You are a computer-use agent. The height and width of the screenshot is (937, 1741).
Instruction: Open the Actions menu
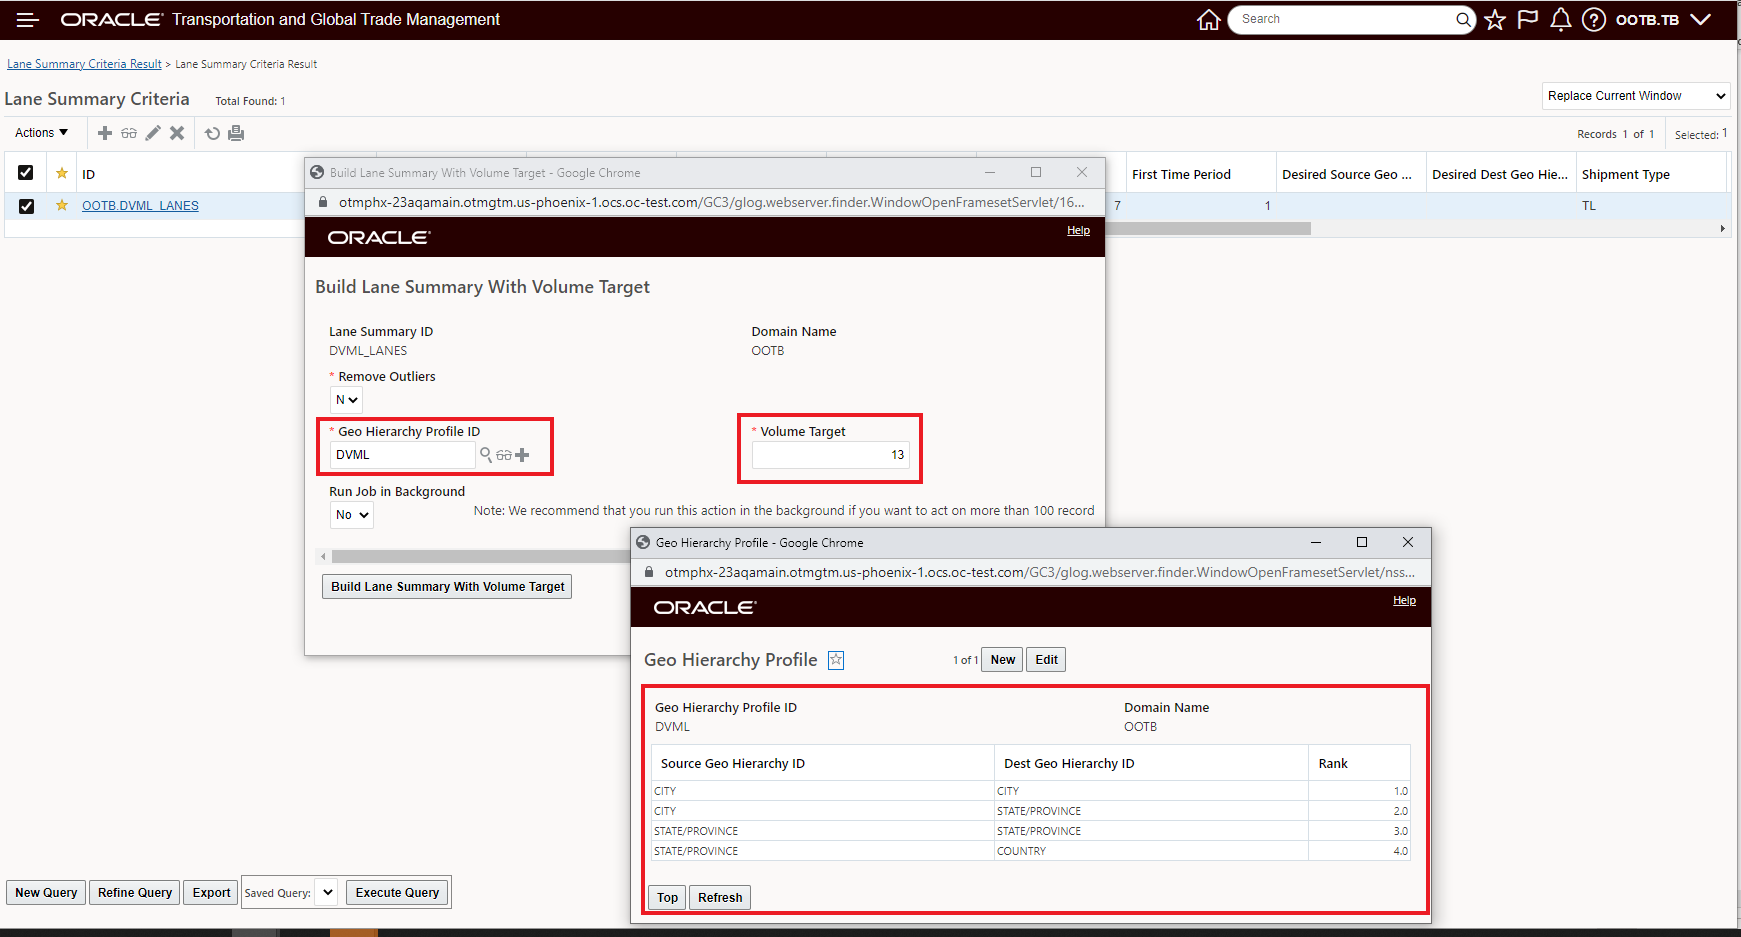point(42,133)
